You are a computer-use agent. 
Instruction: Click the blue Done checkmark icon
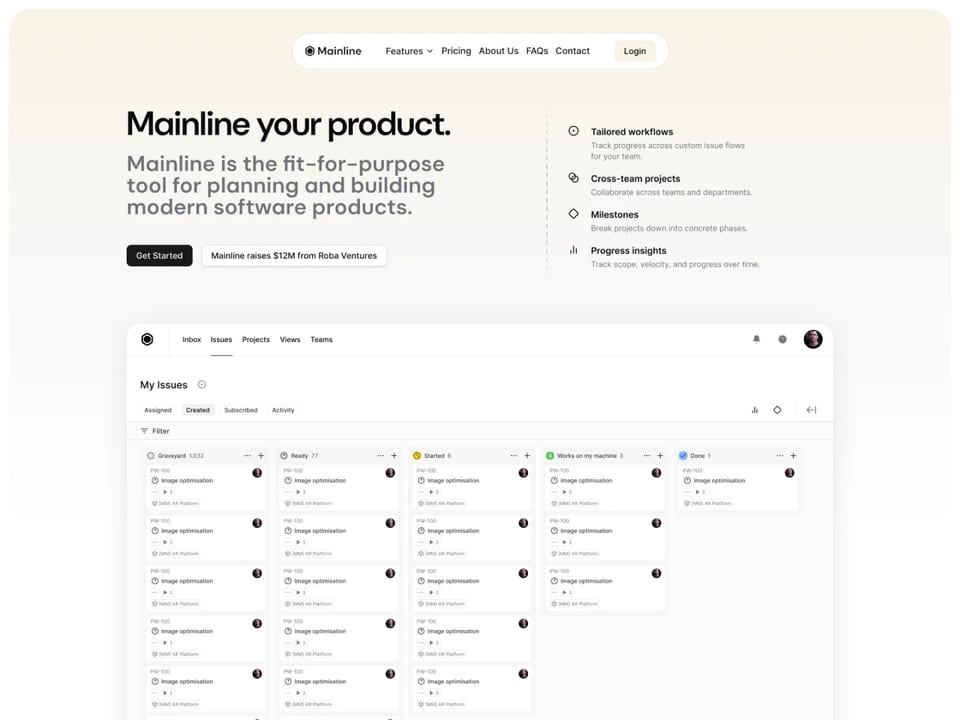pyautogui.click(x=683, y=456)
